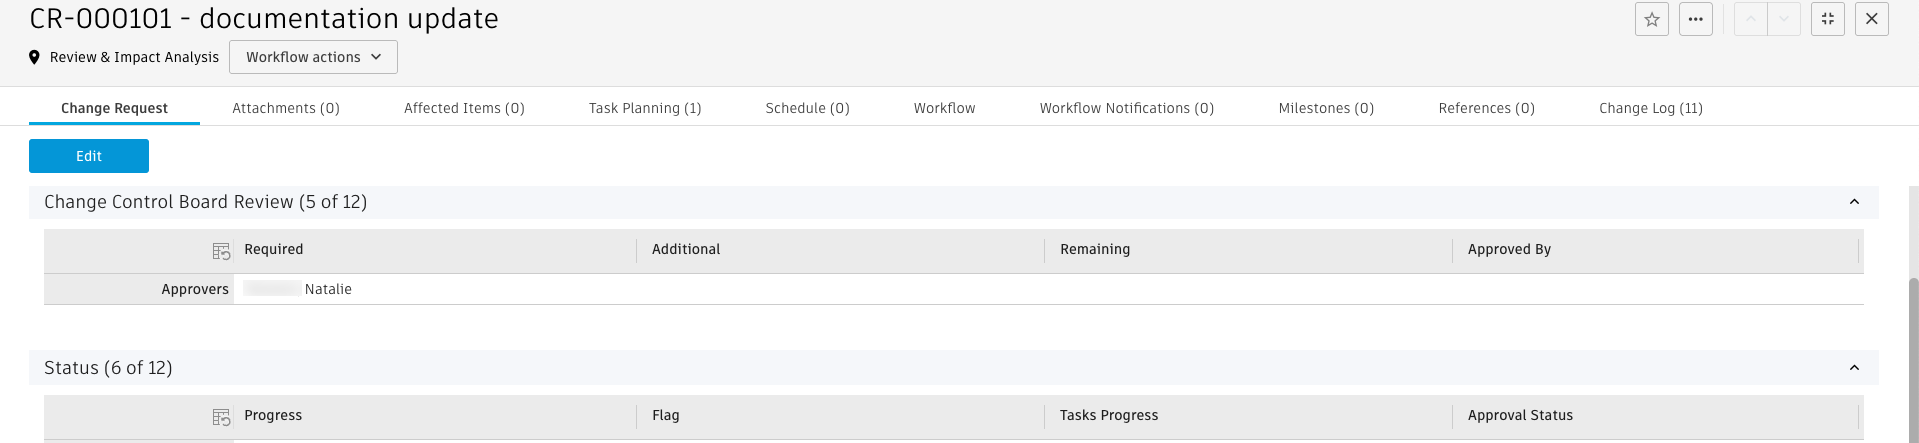Collapse the Change Control Board Review section
The width and height of the screenshot is (1919, 443).
point(1854,202)
